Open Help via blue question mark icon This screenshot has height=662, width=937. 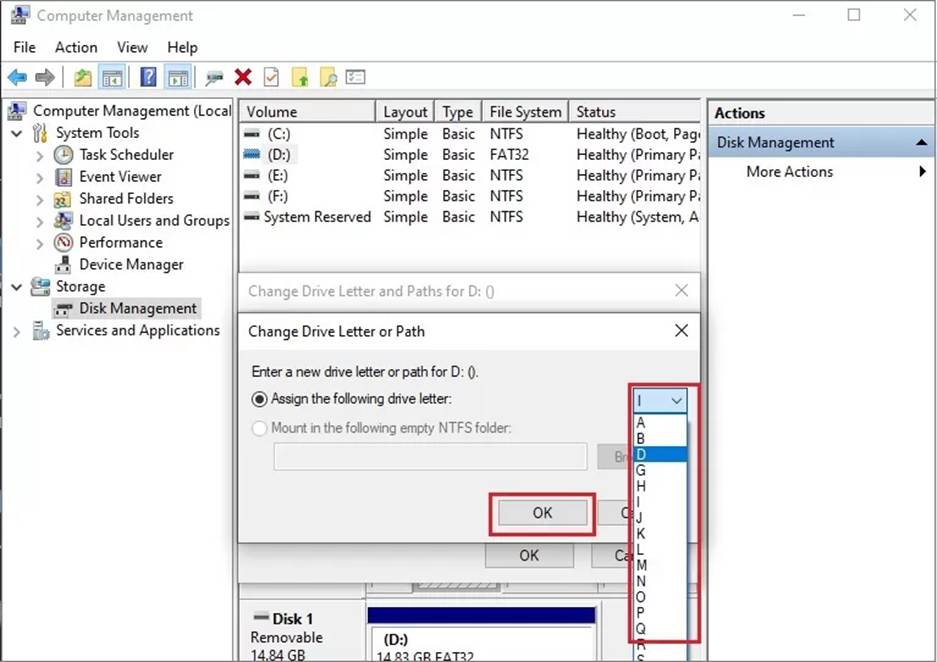point(148,78)
